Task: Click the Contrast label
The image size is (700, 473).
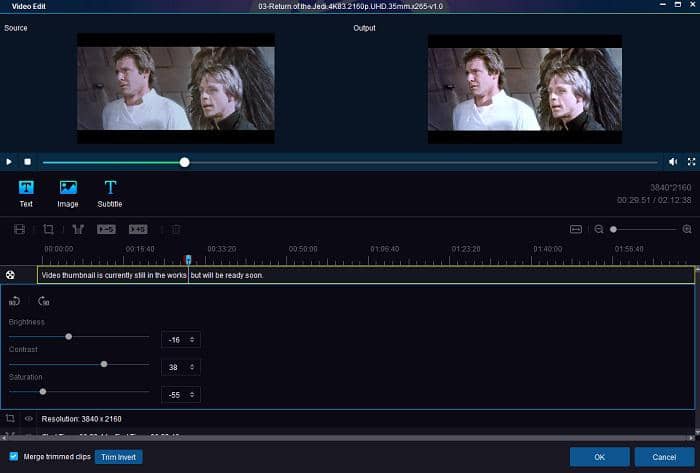Action: click(23, 349)
